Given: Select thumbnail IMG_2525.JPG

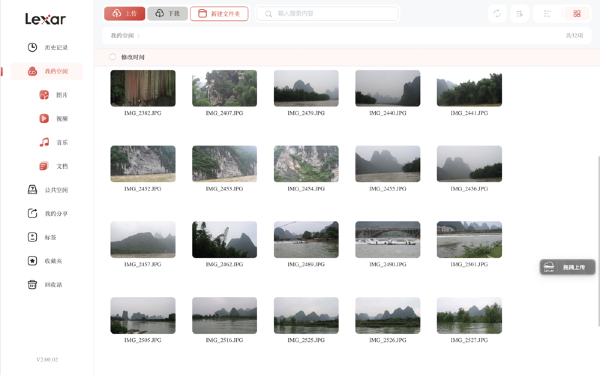Looking at the screenshot, I should click(x=306, y=315).
